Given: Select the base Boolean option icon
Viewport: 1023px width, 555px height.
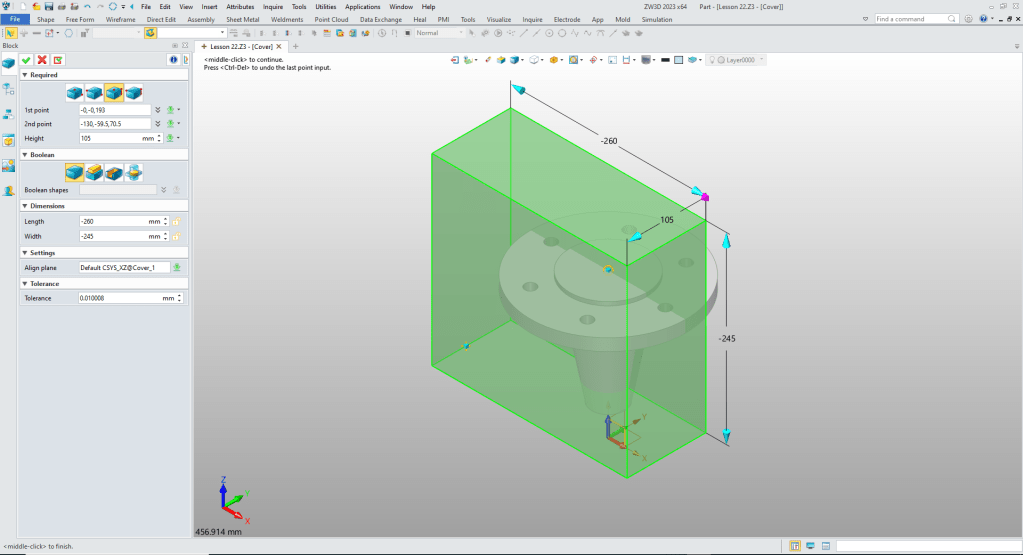Looking at the screenshot, I should coord(74,173).
